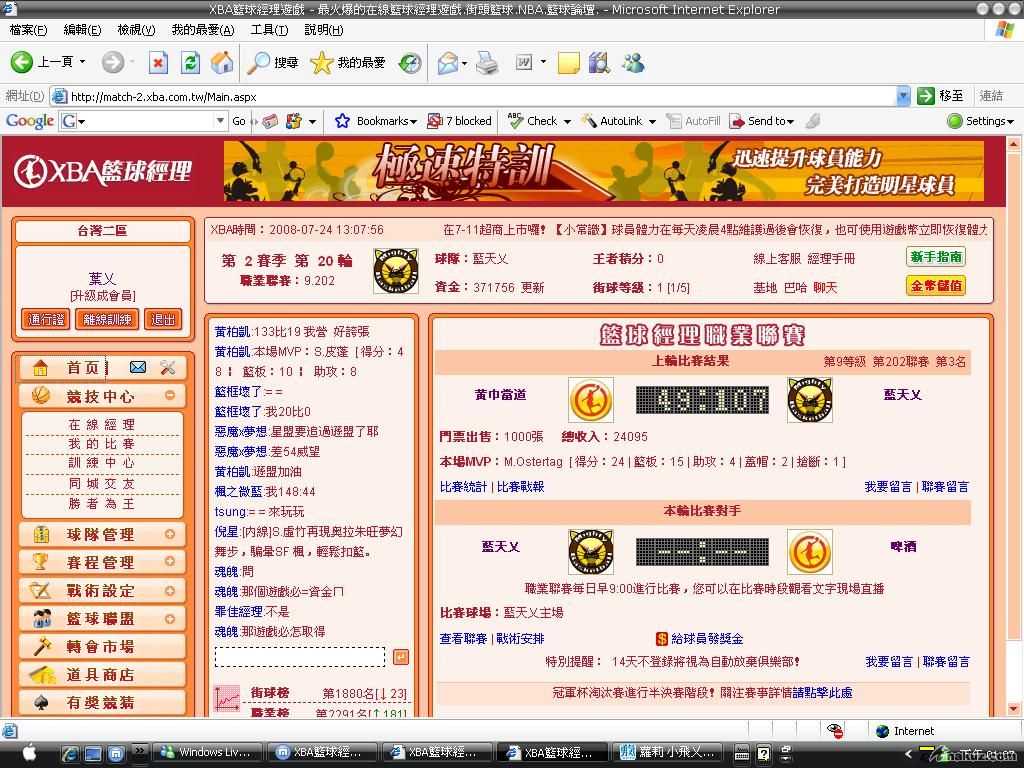1024x768 pixels.
Task: Expand the 賽程管理 section
Action: coord(170,562)
